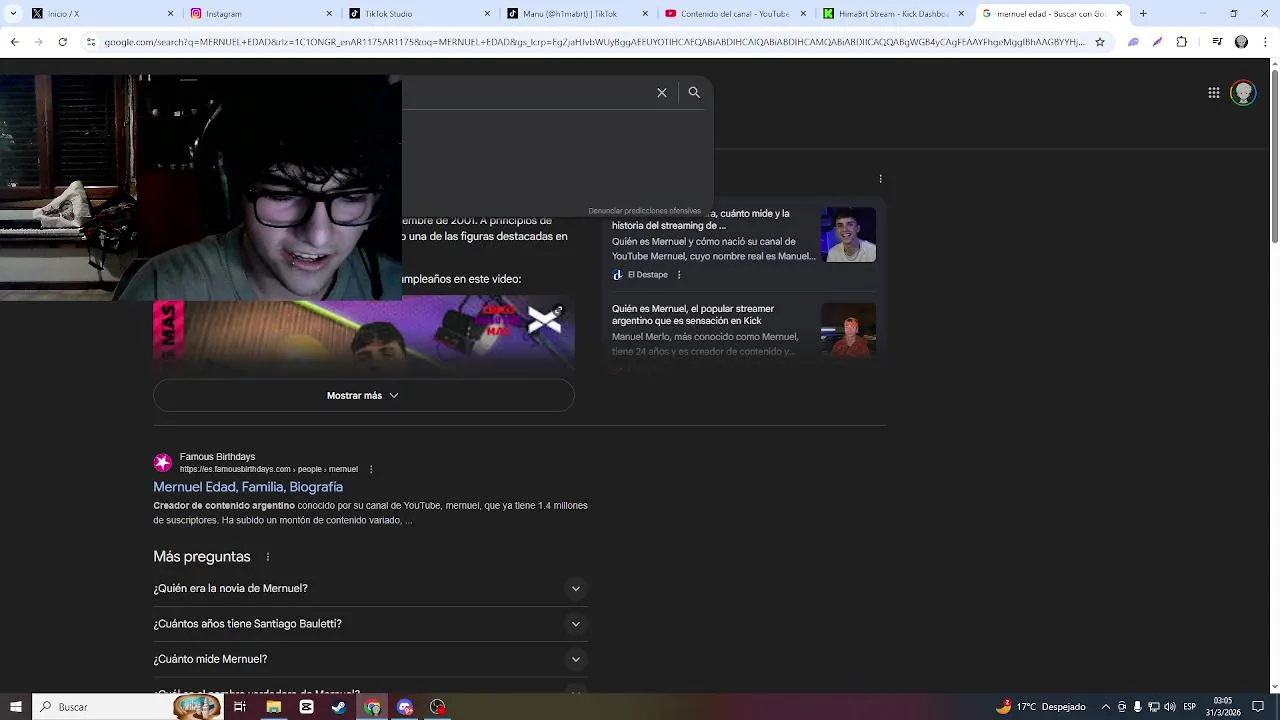Viewport: 1280px width, 720px height.
Task: Go forward to the next page
Action: click(x=38, y=42)
